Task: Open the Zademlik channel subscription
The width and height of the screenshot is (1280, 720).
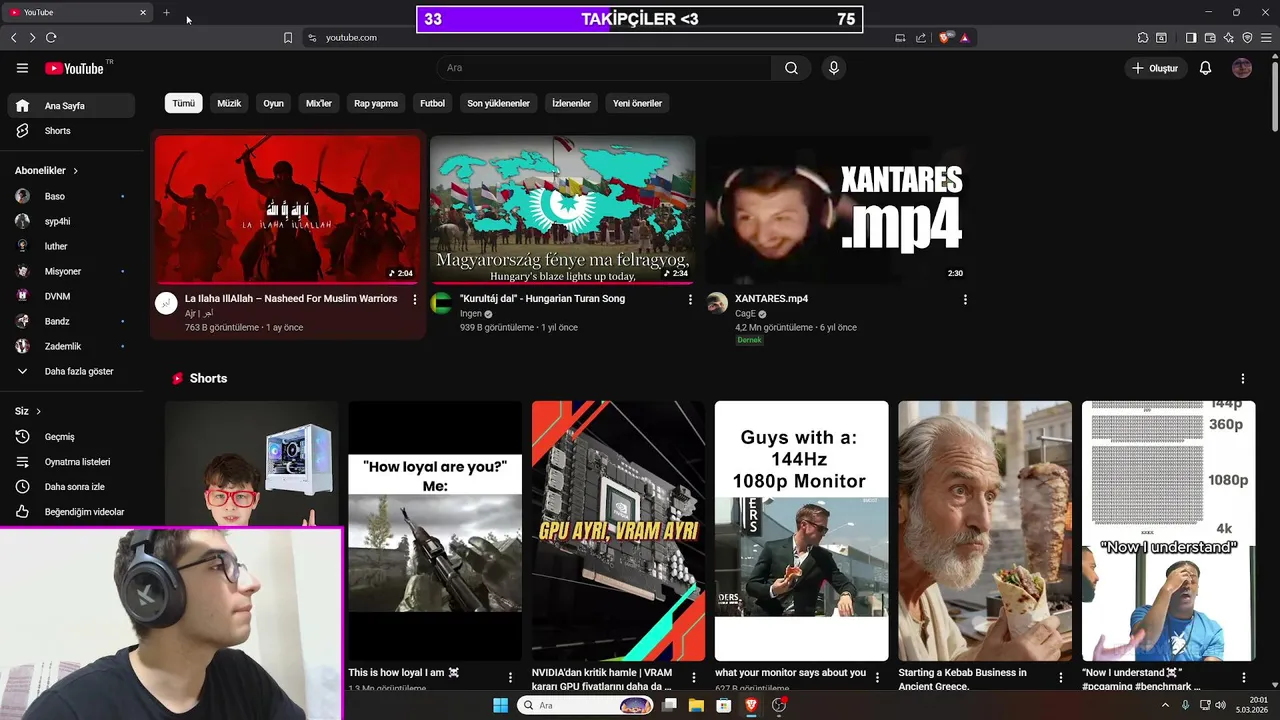Action: click(71, 346)
